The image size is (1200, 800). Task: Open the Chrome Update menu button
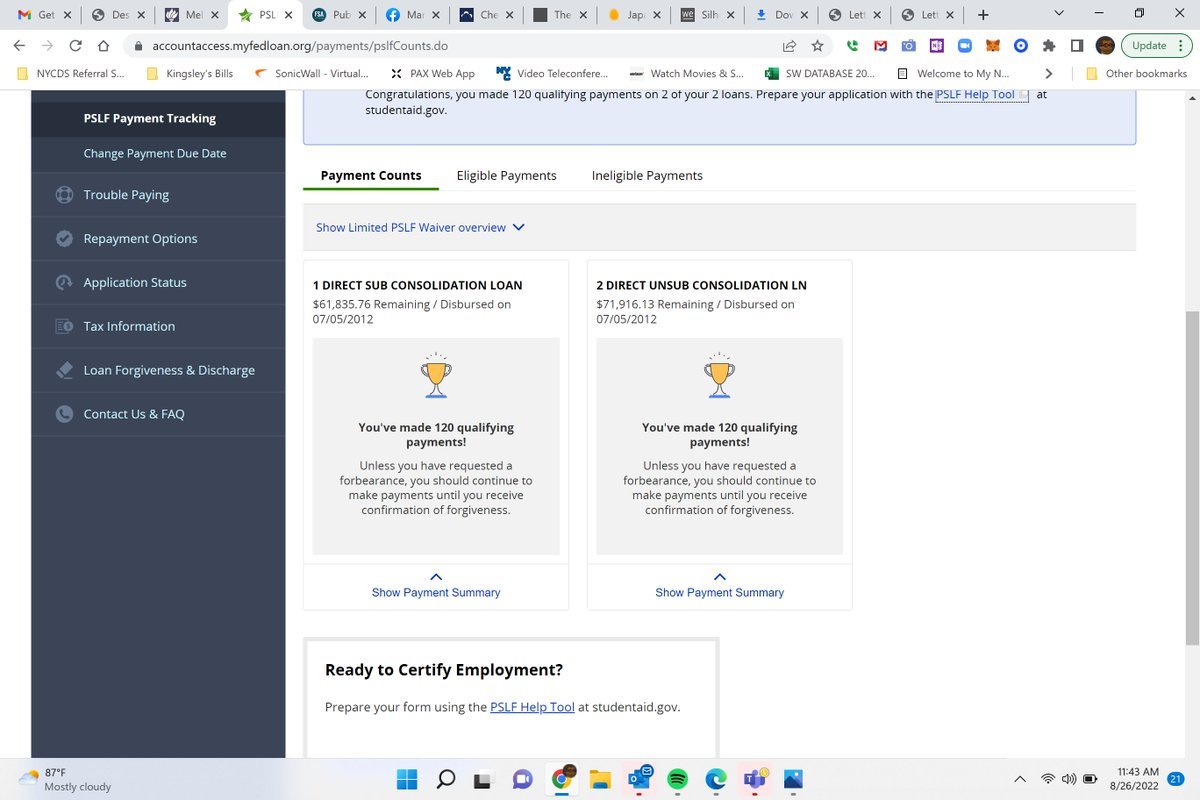[x=1155, y=46]
